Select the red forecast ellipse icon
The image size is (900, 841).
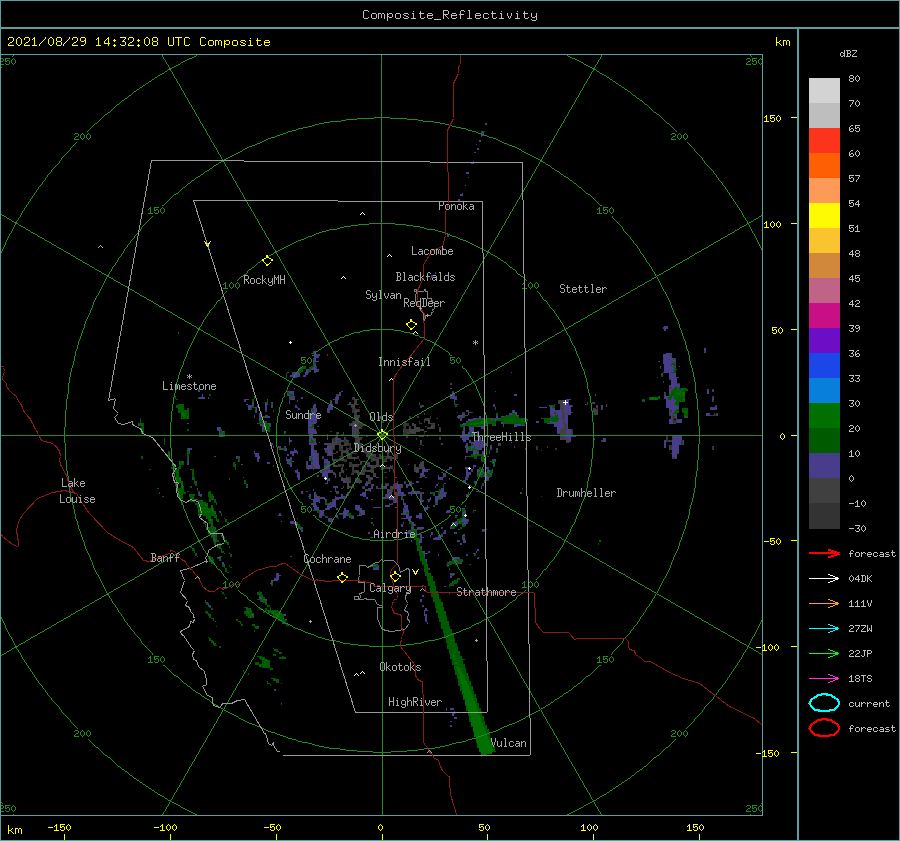[x=824, y=728]
